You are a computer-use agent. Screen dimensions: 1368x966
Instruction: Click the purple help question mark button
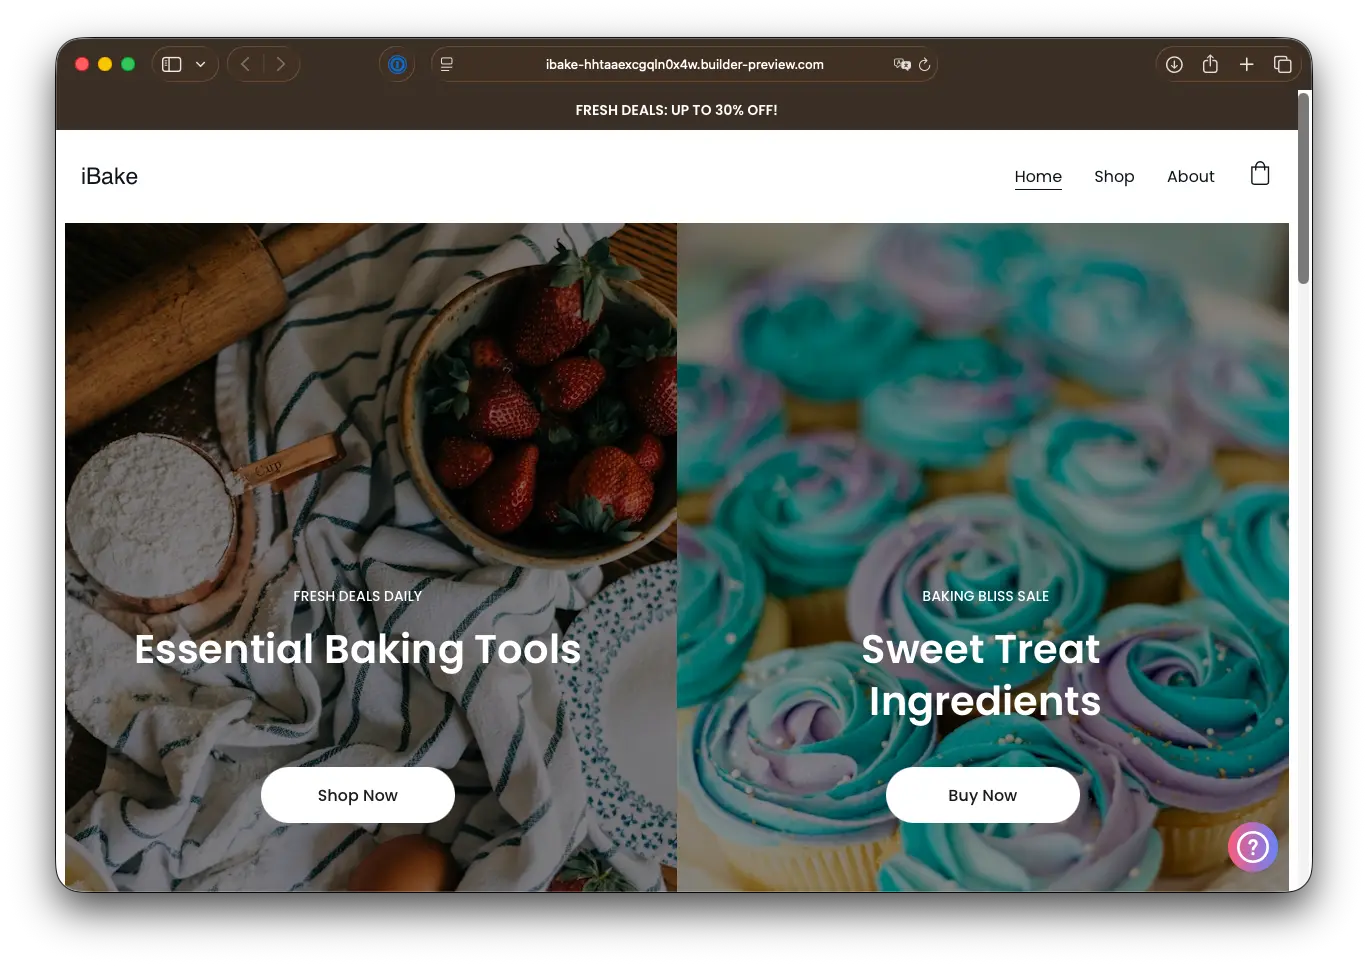(x=1252, y=847)
